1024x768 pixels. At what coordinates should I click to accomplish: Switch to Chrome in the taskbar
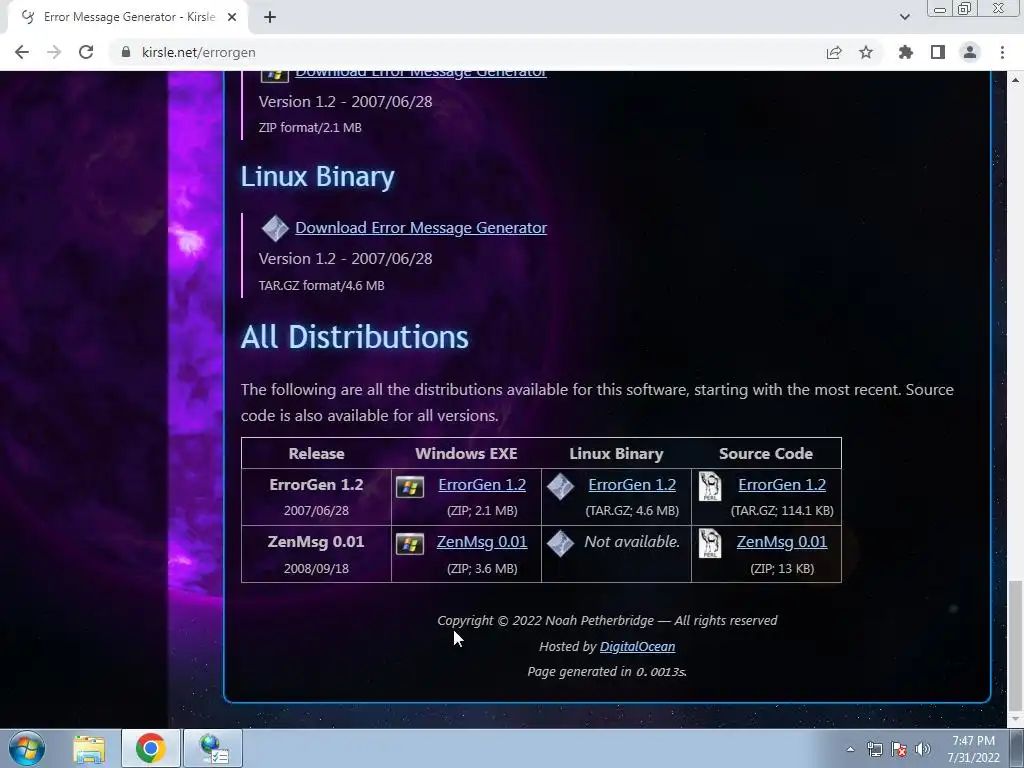(x=150, y=748)
